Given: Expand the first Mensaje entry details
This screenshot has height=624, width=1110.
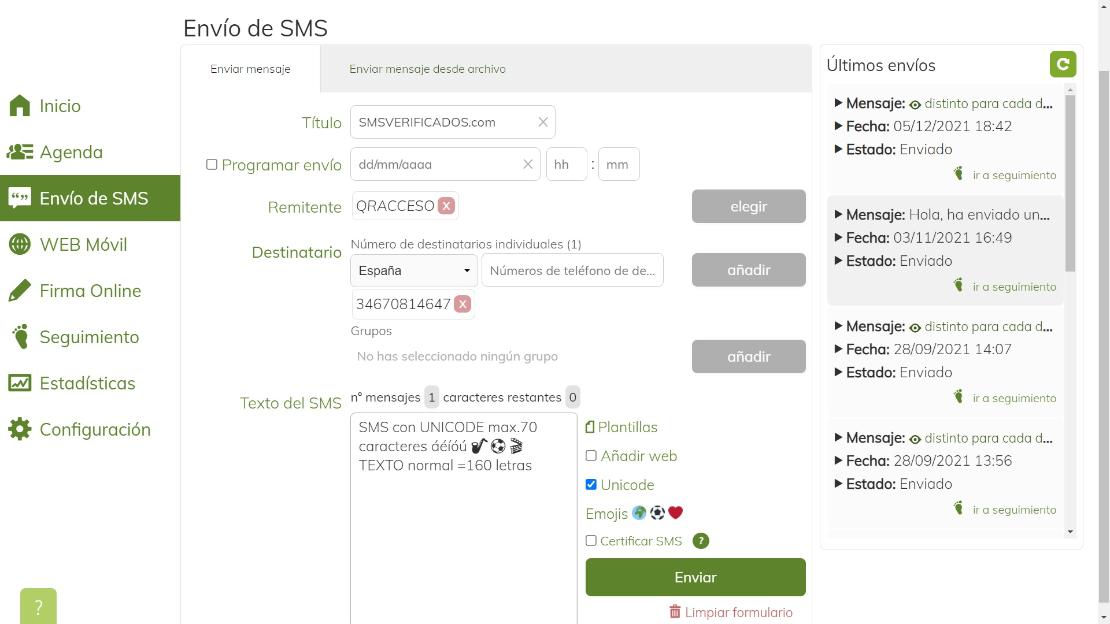Looking at the screenshot, I should point(837,103).
